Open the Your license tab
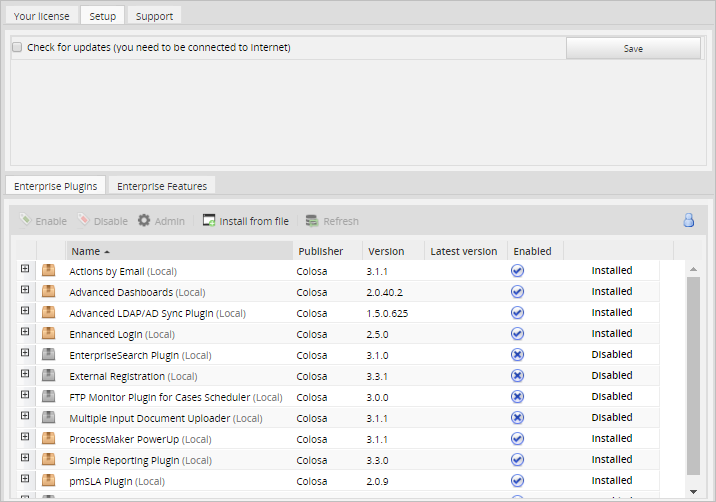 point(40,16)
